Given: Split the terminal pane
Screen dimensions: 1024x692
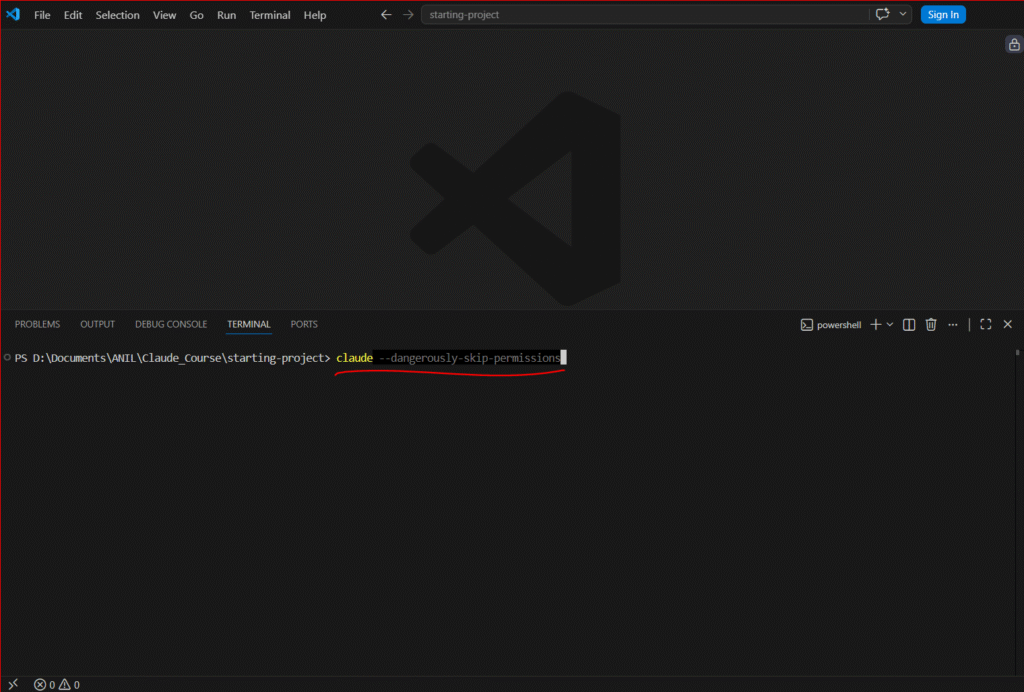Looking at the screenshot, I should point(909,324).
